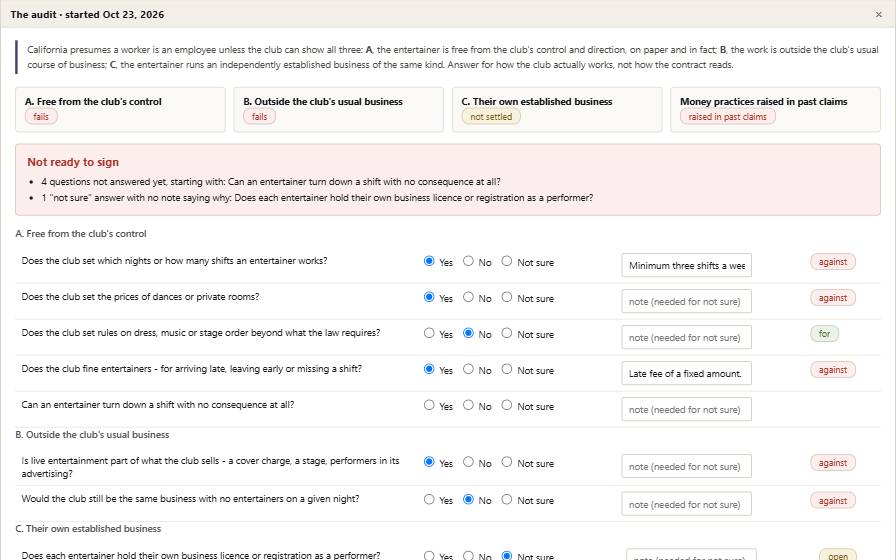Select Not sure for dress, music stage rules
This screenshot has height=560, width=896.
tap(507, 333)
